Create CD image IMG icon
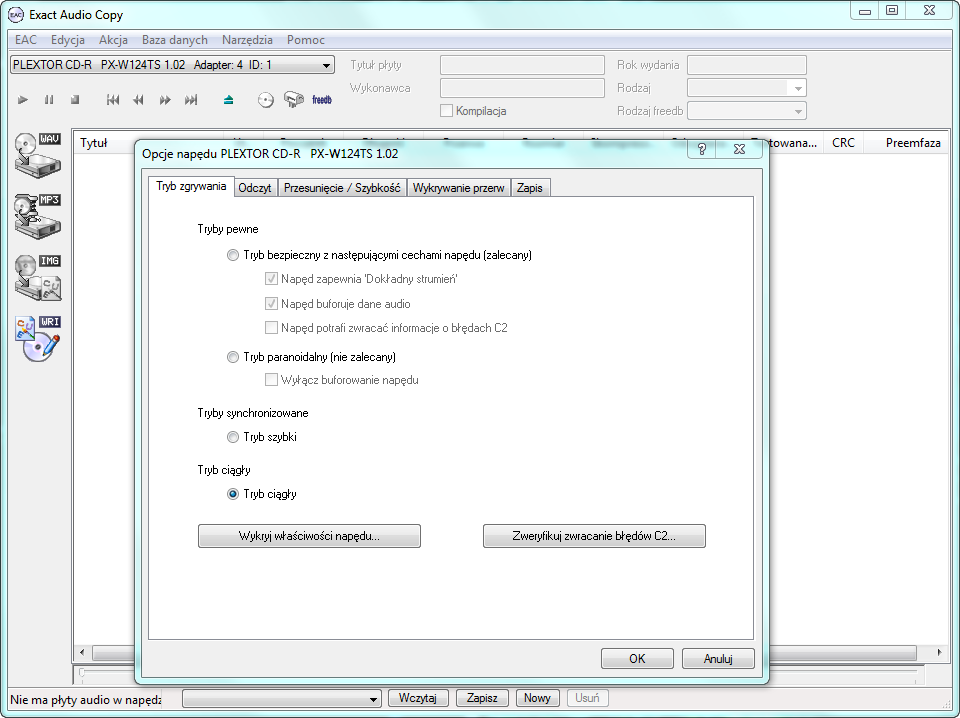Viewport: 960px width, 718px height. point(38,277)
